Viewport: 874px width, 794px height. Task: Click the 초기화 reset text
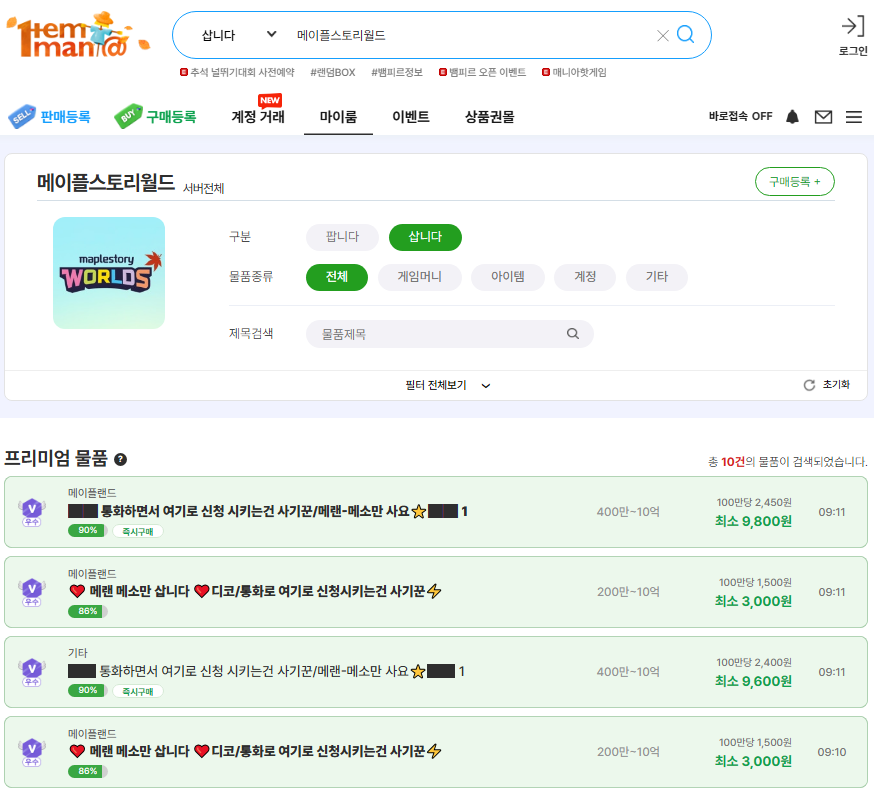(836, 384)
